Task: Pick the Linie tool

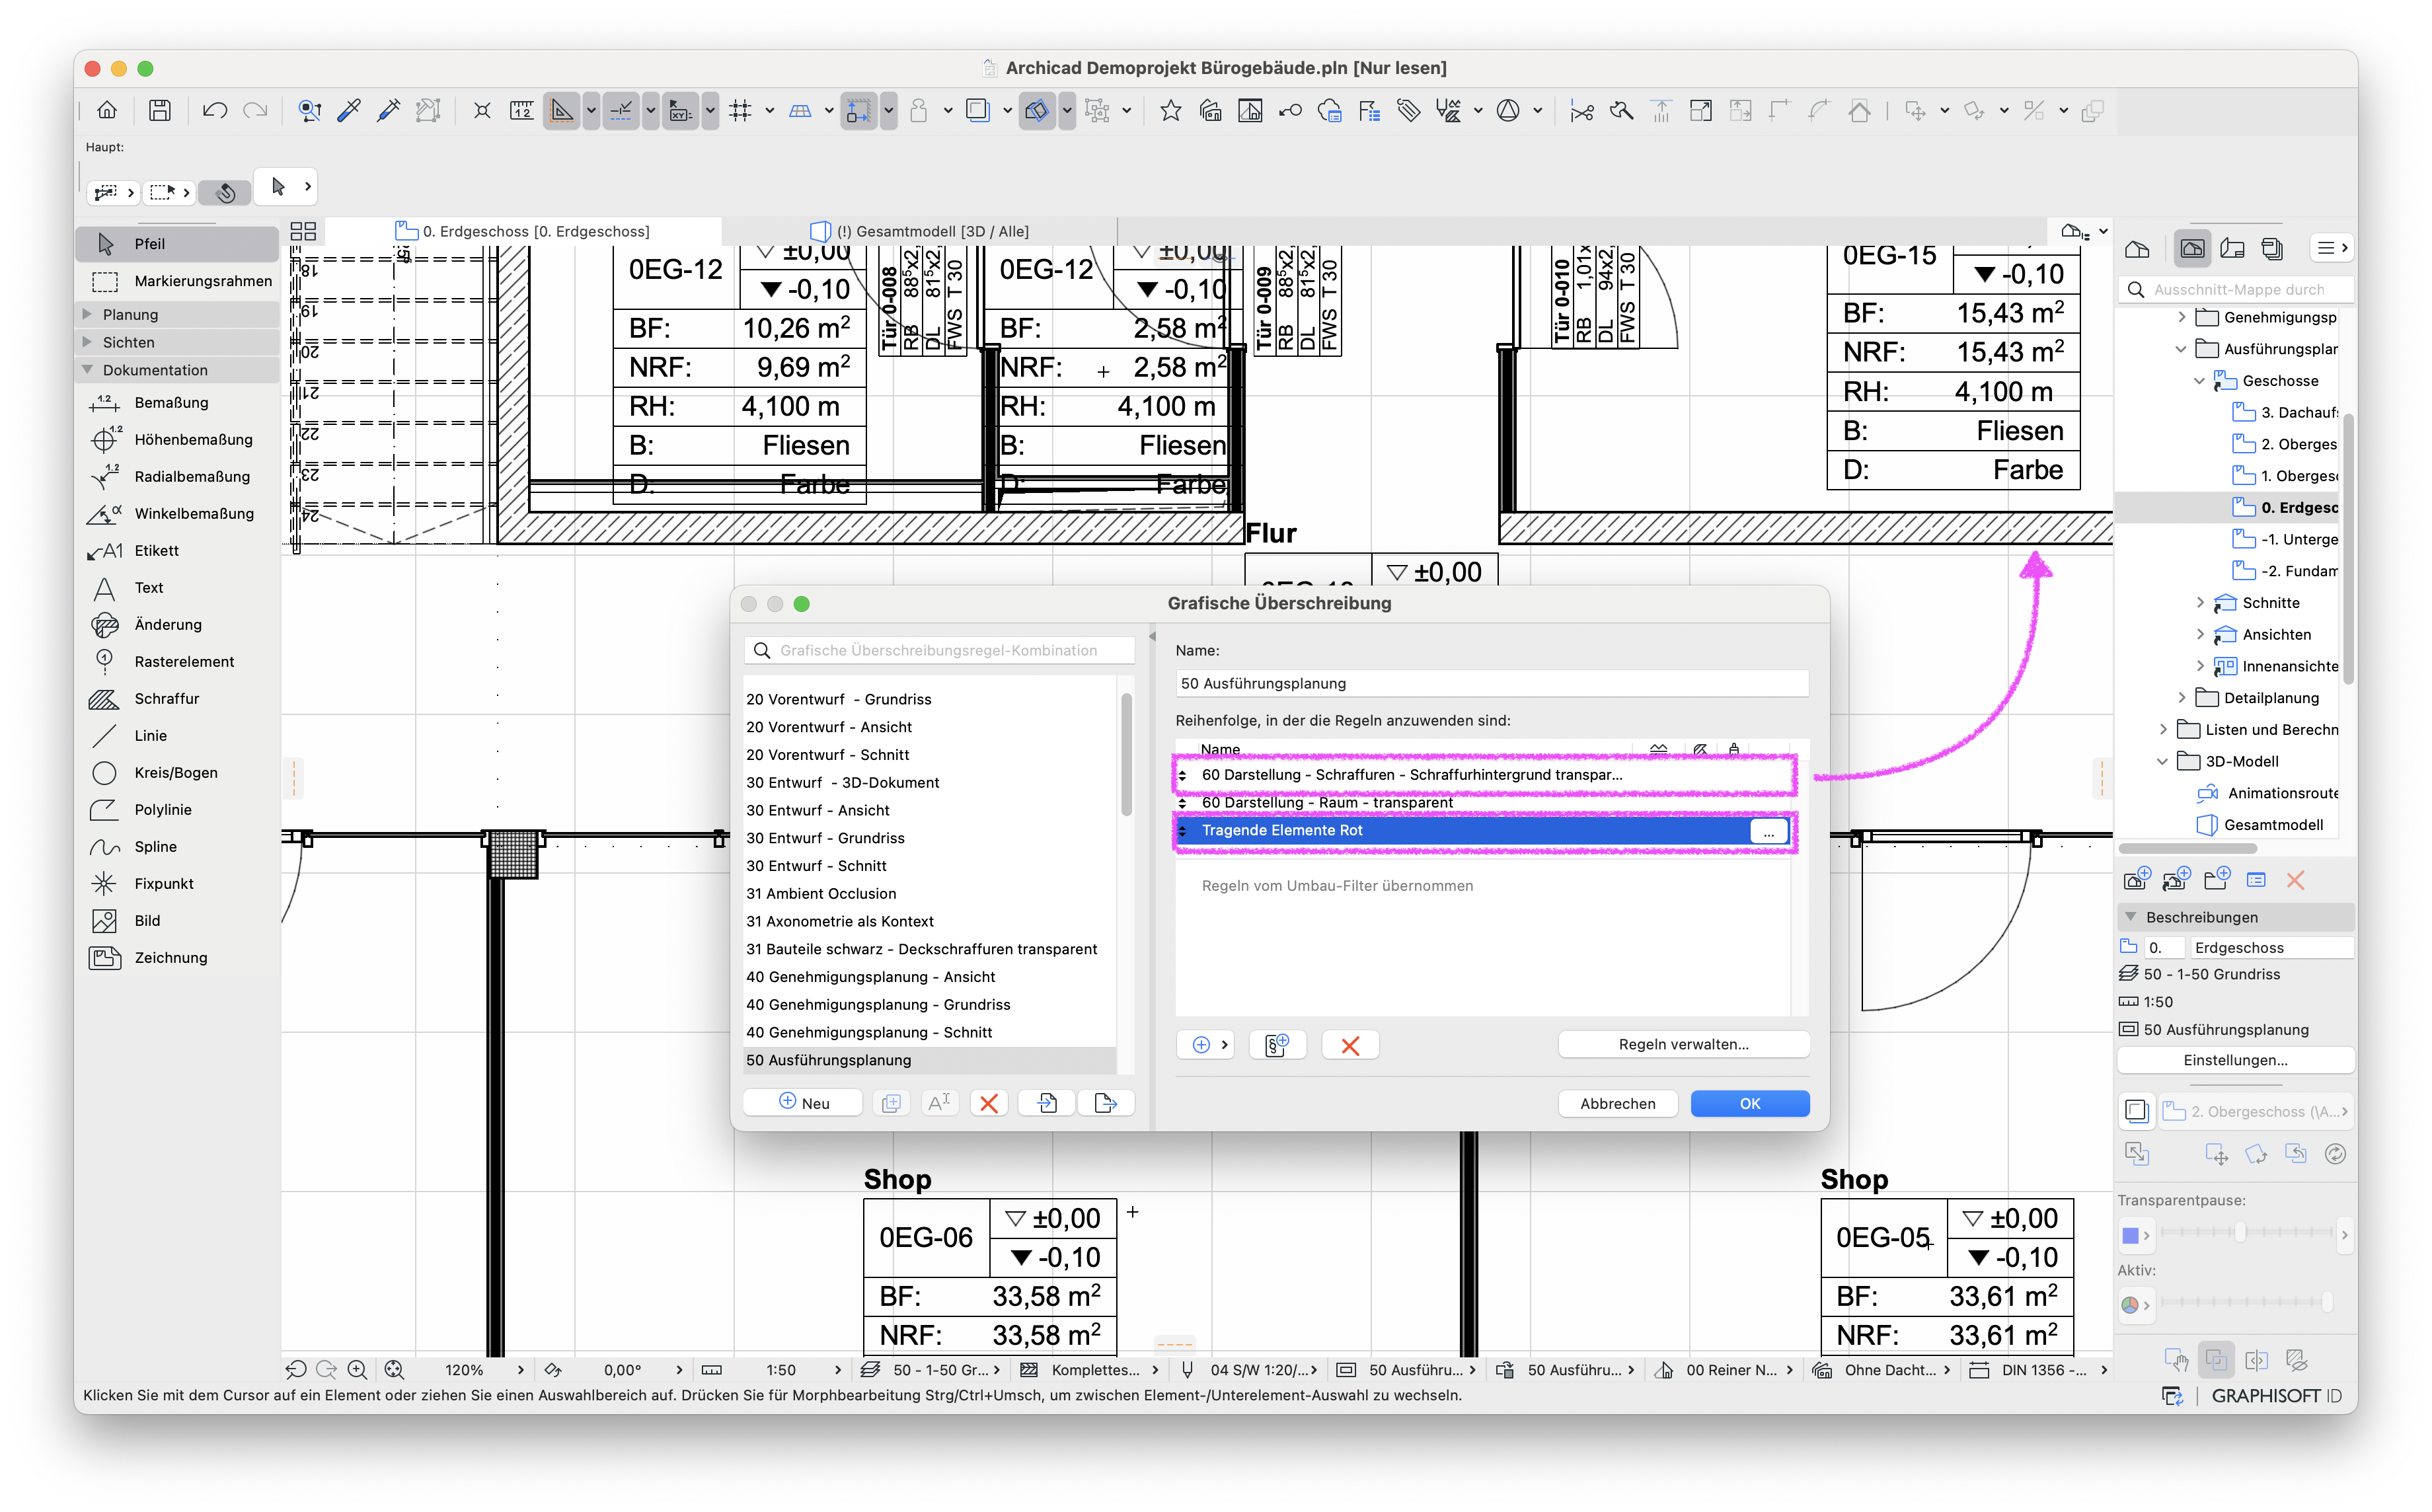Action: 177,735
